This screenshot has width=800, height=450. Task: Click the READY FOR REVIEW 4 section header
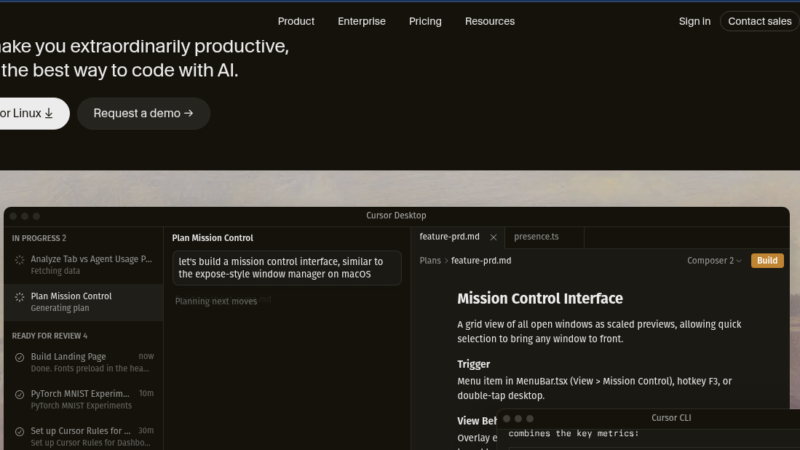click(x=49, y=336)
